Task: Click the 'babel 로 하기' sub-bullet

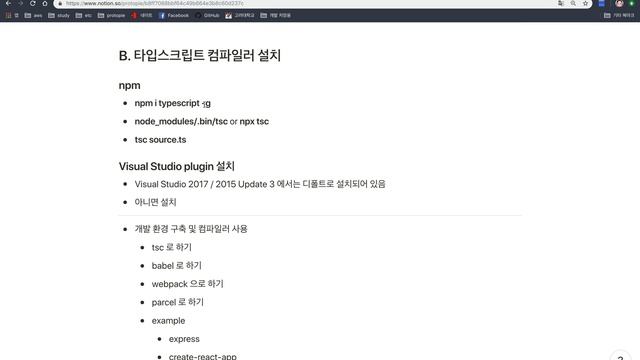Action: click(177, 266)
